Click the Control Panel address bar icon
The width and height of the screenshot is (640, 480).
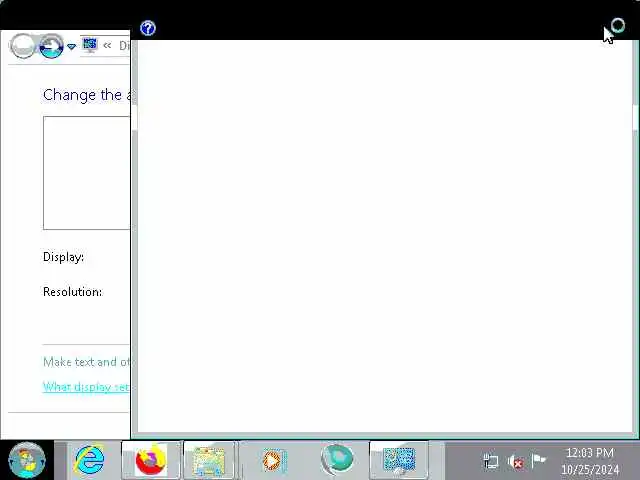pos(90,45)
